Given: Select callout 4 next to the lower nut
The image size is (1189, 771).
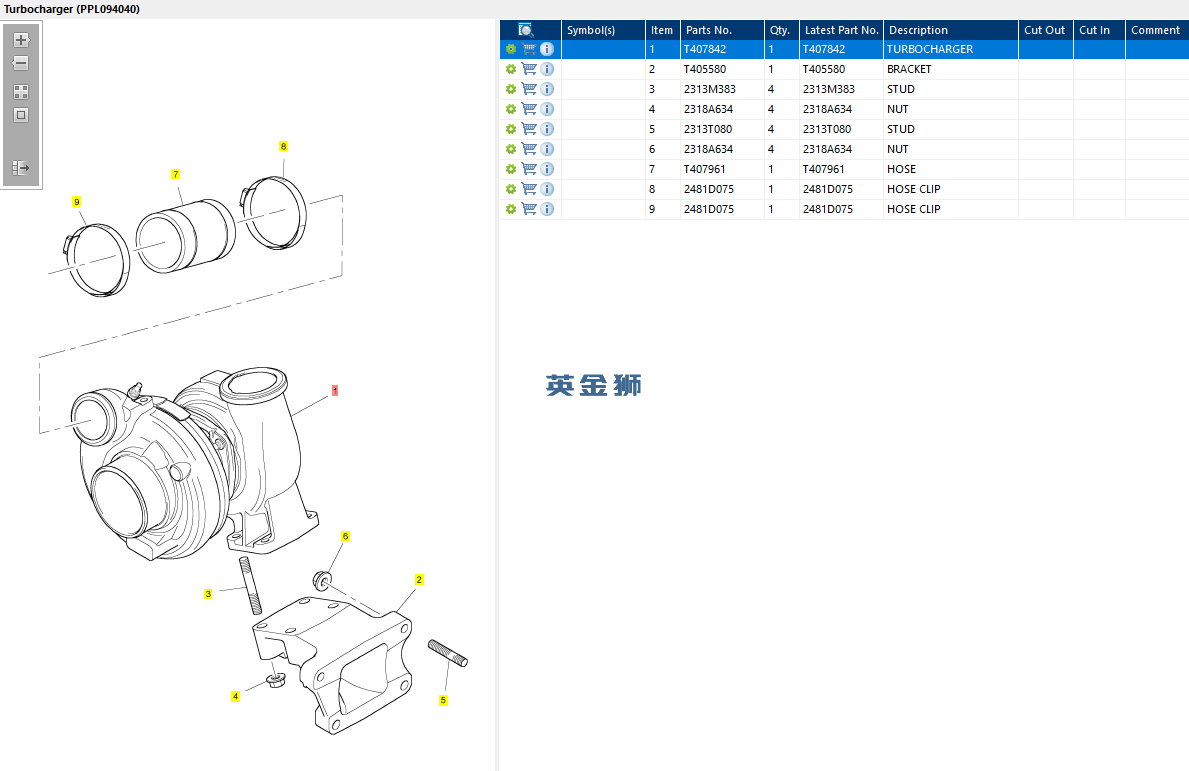Looking at the screenshot, I should (235, 696).
